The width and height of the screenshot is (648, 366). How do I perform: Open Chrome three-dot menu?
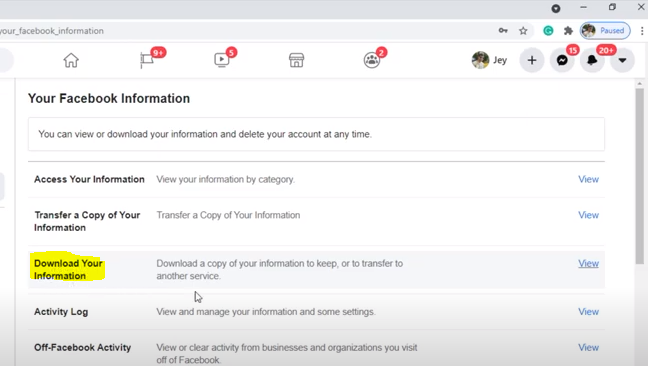tap(642, 31)
